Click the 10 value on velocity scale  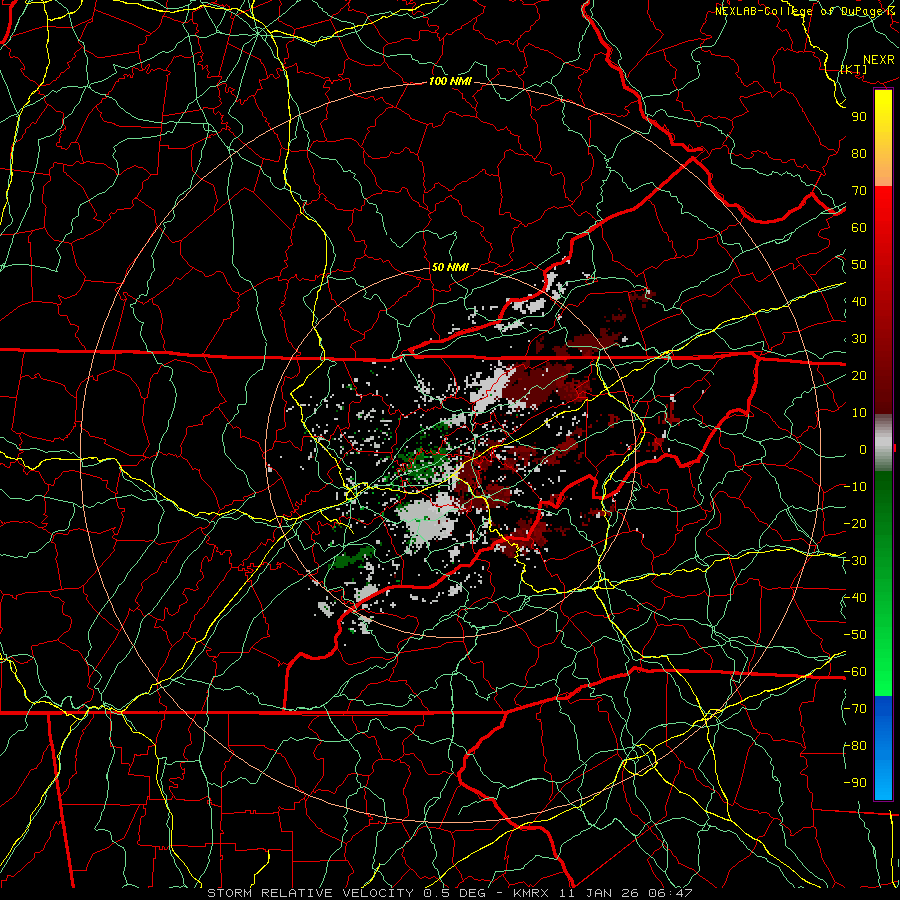[x=859, y=413]
